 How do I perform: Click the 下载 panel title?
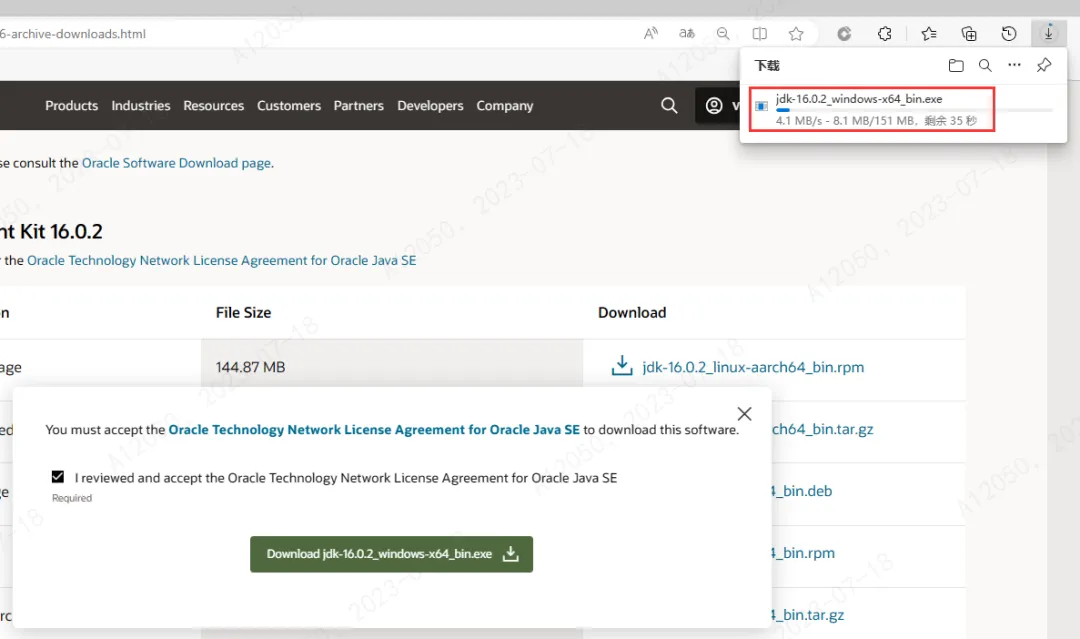[767, 65]
